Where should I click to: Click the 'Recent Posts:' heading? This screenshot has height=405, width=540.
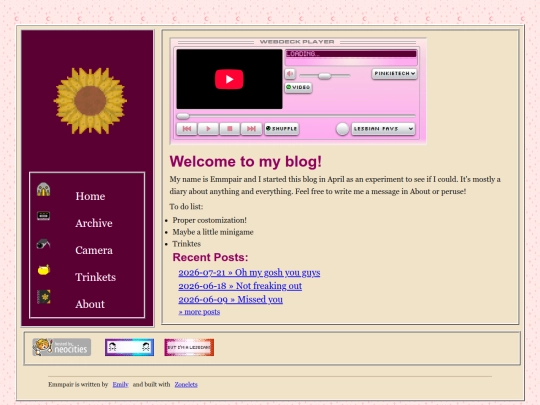click(210, 257)
